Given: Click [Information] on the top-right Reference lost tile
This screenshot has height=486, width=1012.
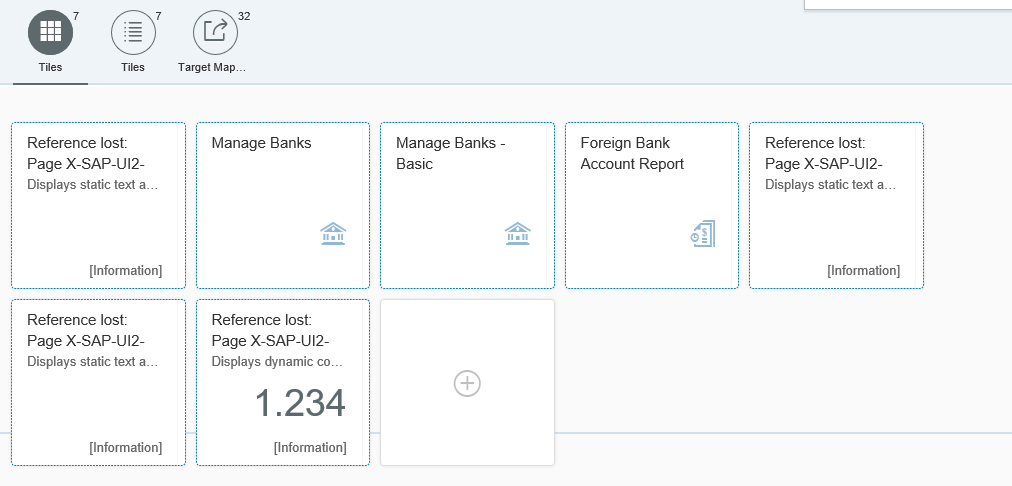Looking at the screenshot, I should (x=864, y=270).
